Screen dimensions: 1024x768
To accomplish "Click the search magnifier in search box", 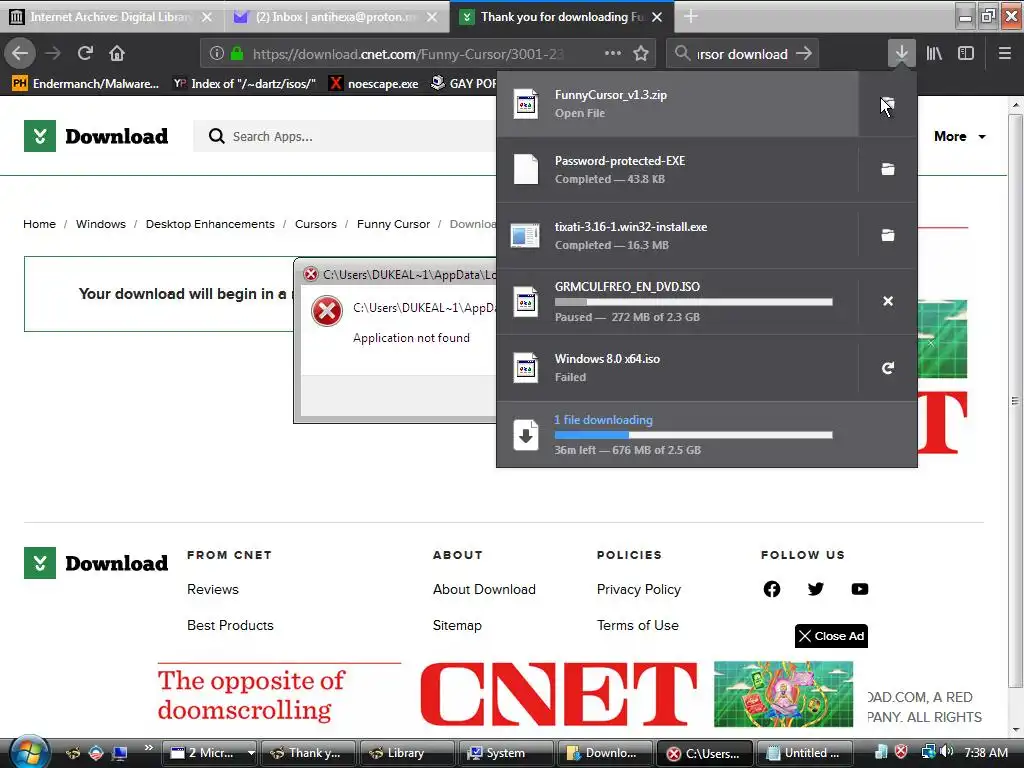I will 682,54.
